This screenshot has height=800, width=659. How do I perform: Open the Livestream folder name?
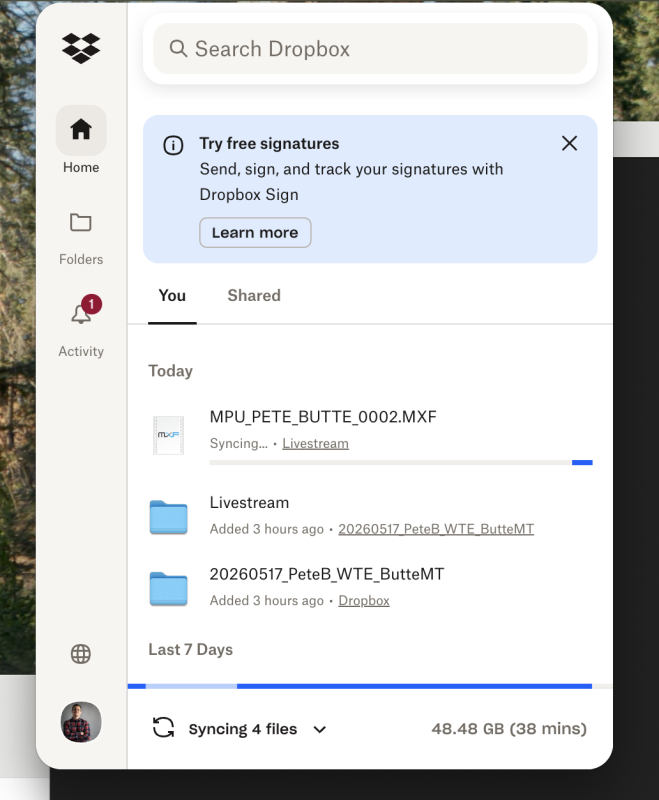249,503
